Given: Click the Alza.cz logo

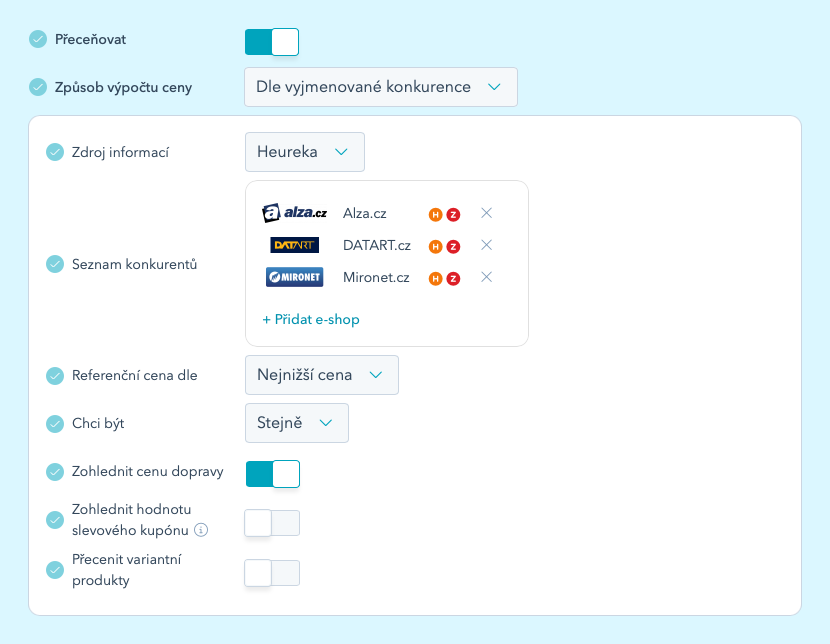Looking at the screenshot, I should pos(294,213).
